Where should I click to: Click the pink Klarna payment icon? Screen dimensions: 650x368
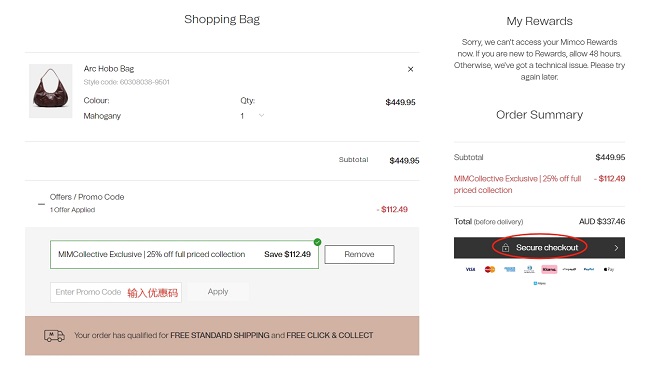[x=549, y=269]
